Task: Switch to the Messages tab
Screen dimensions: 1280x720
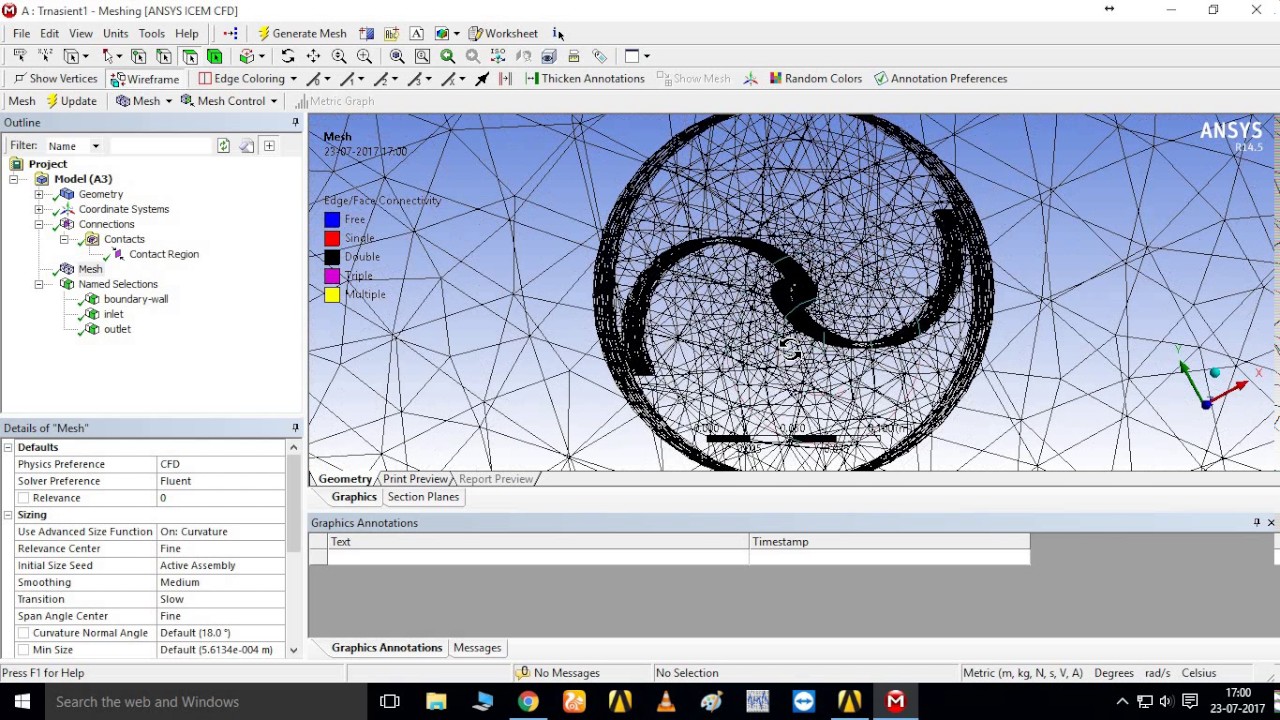Action: coord(477,648)
